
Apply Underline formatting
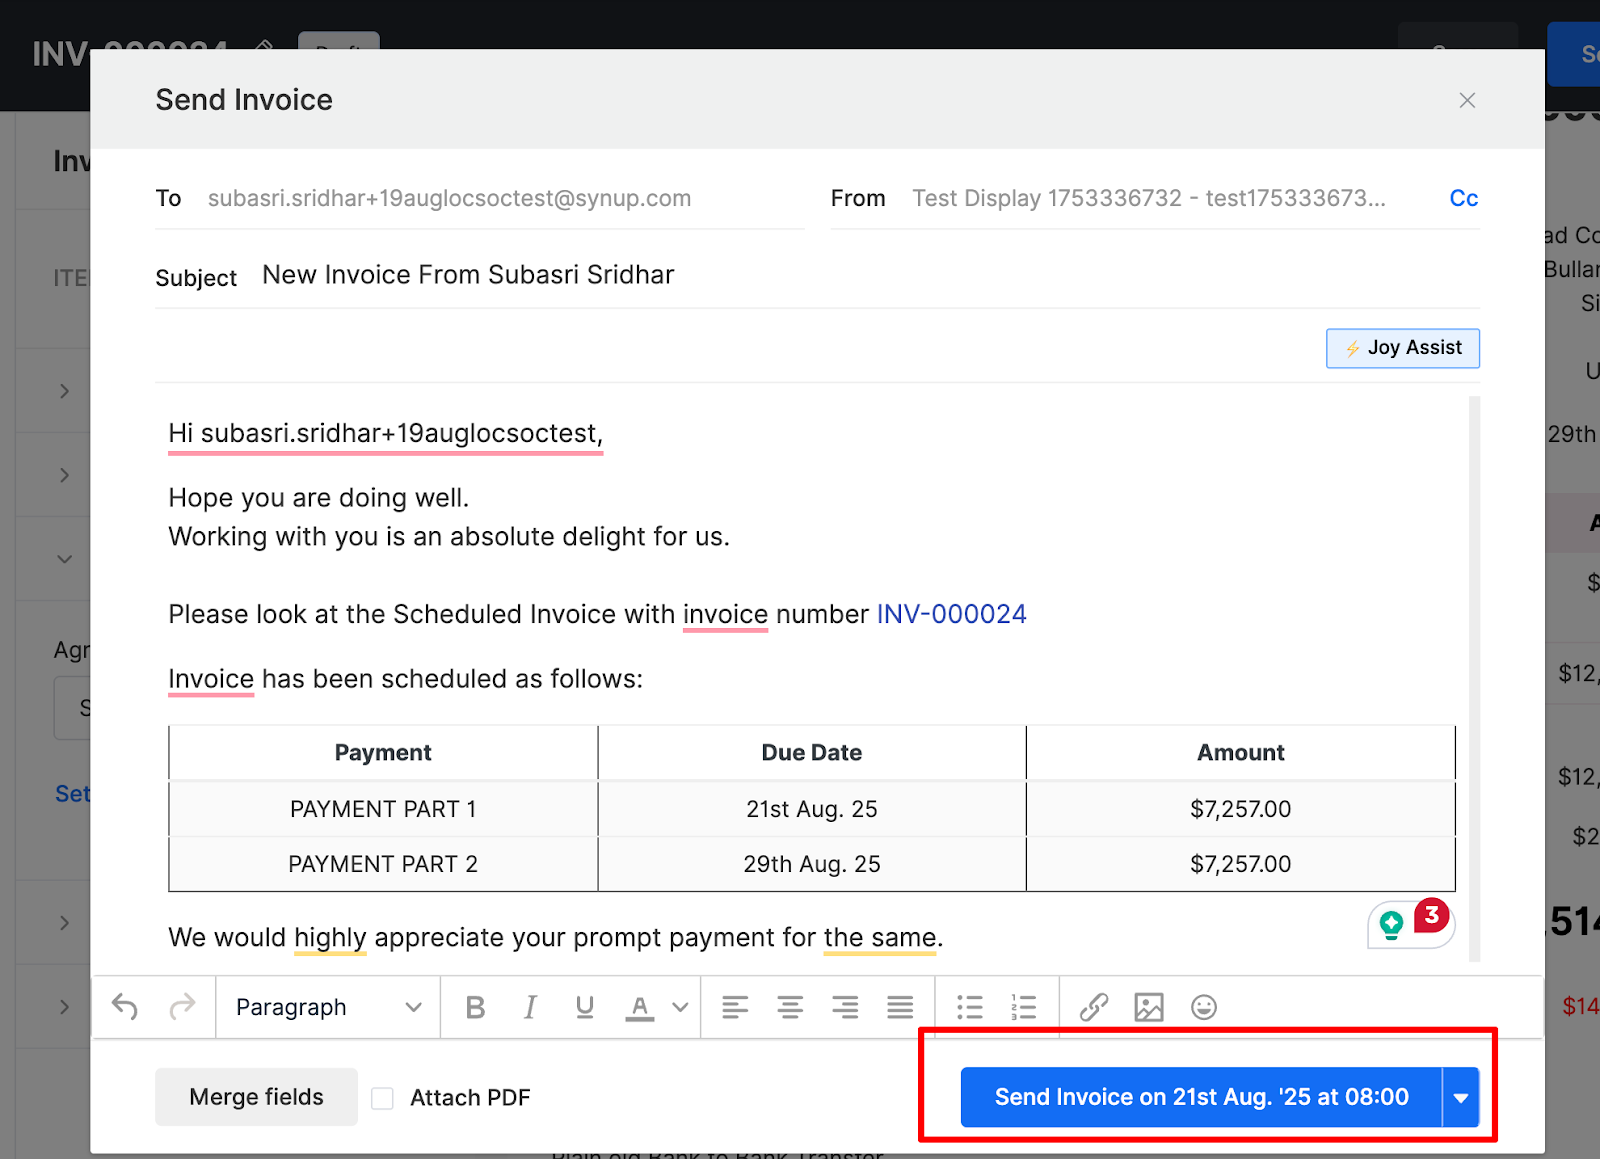point(584,1007)
